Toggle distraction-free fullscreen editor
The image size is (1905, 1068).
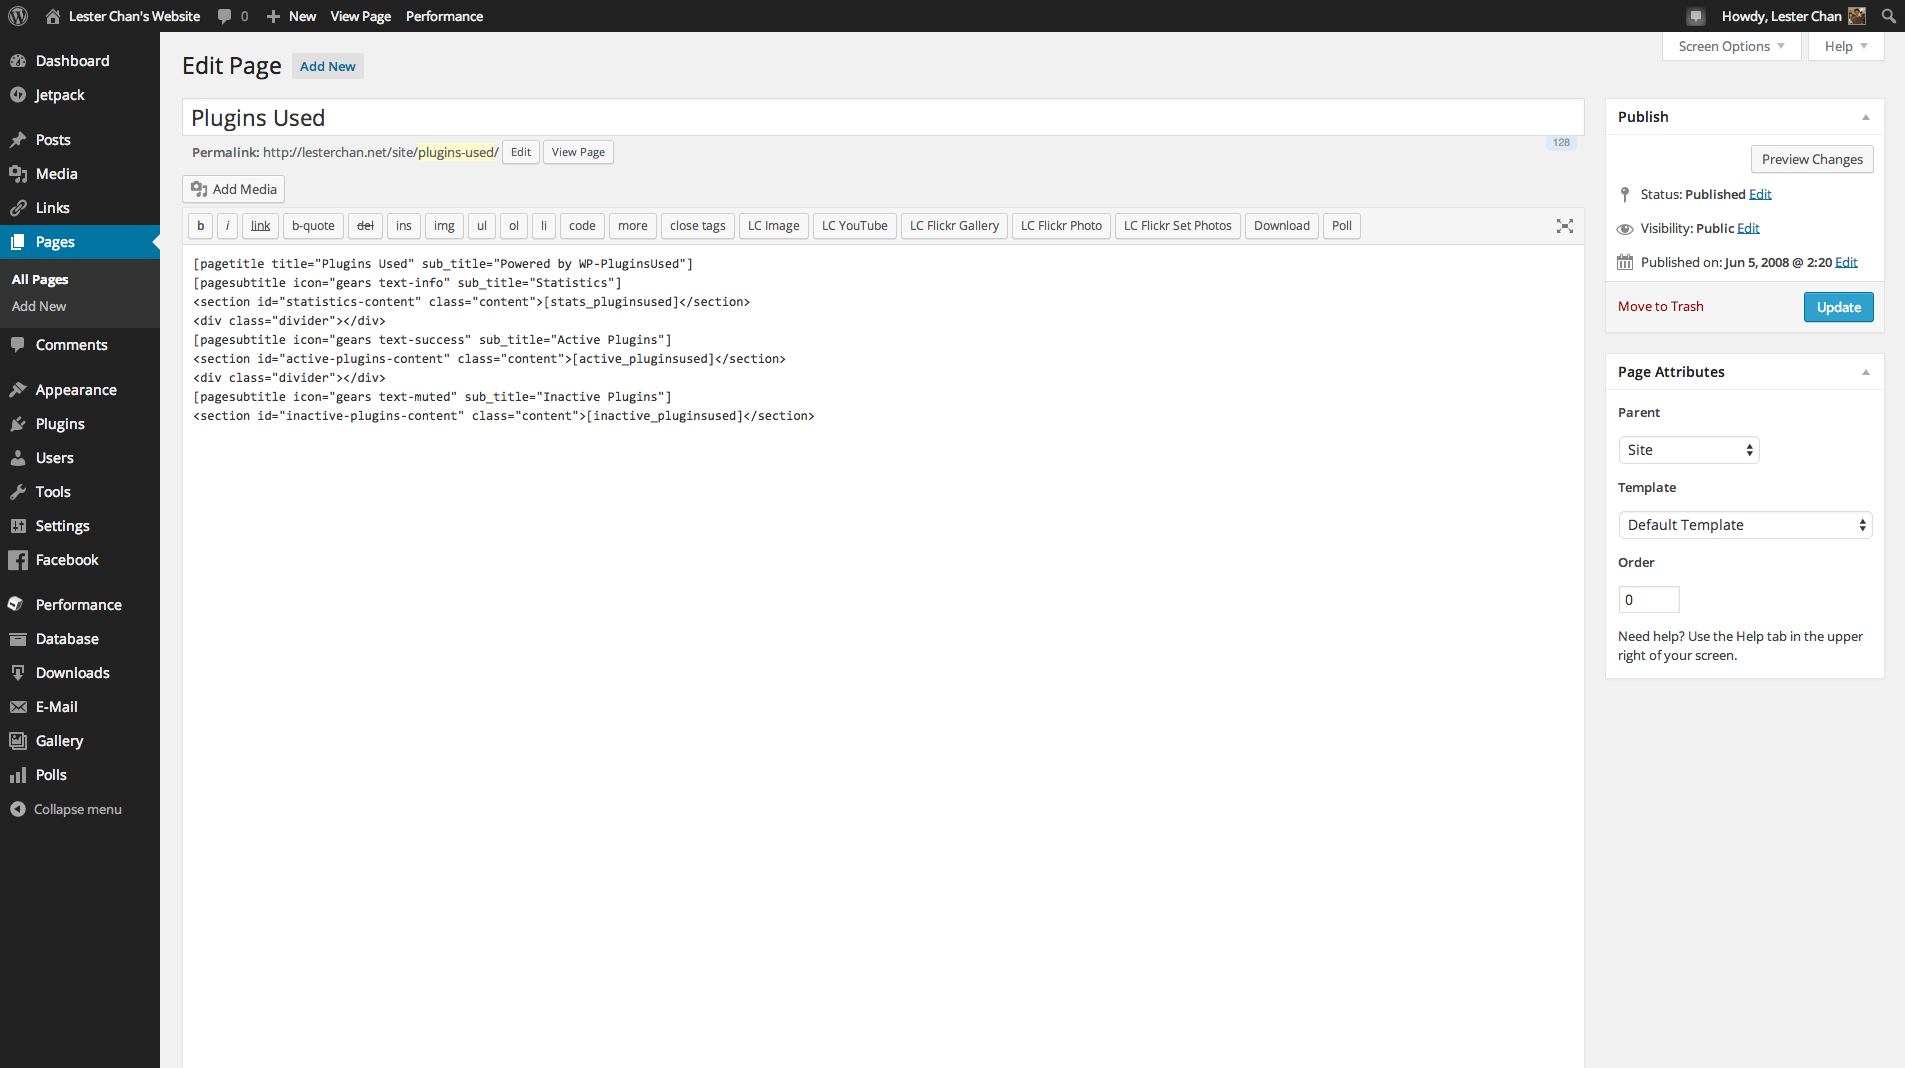click(x=1565, y=226)
